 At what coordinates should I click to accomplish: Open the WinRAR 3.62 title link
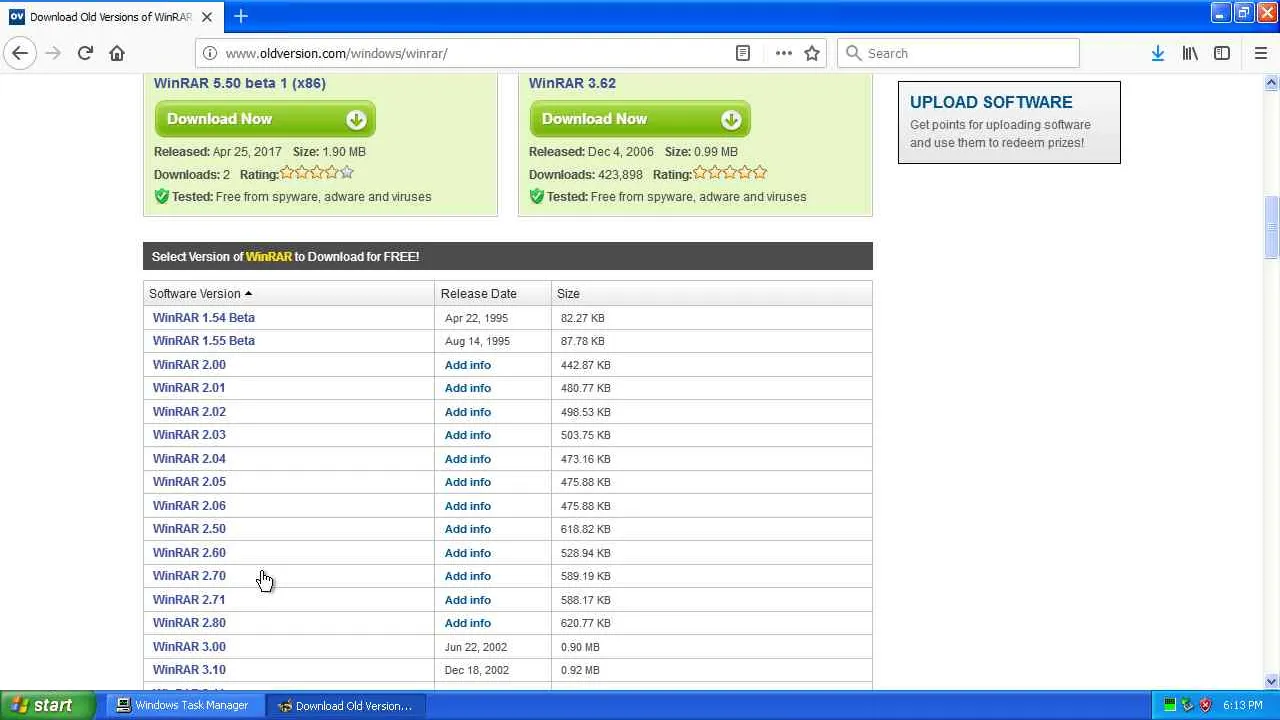(572, 83)
